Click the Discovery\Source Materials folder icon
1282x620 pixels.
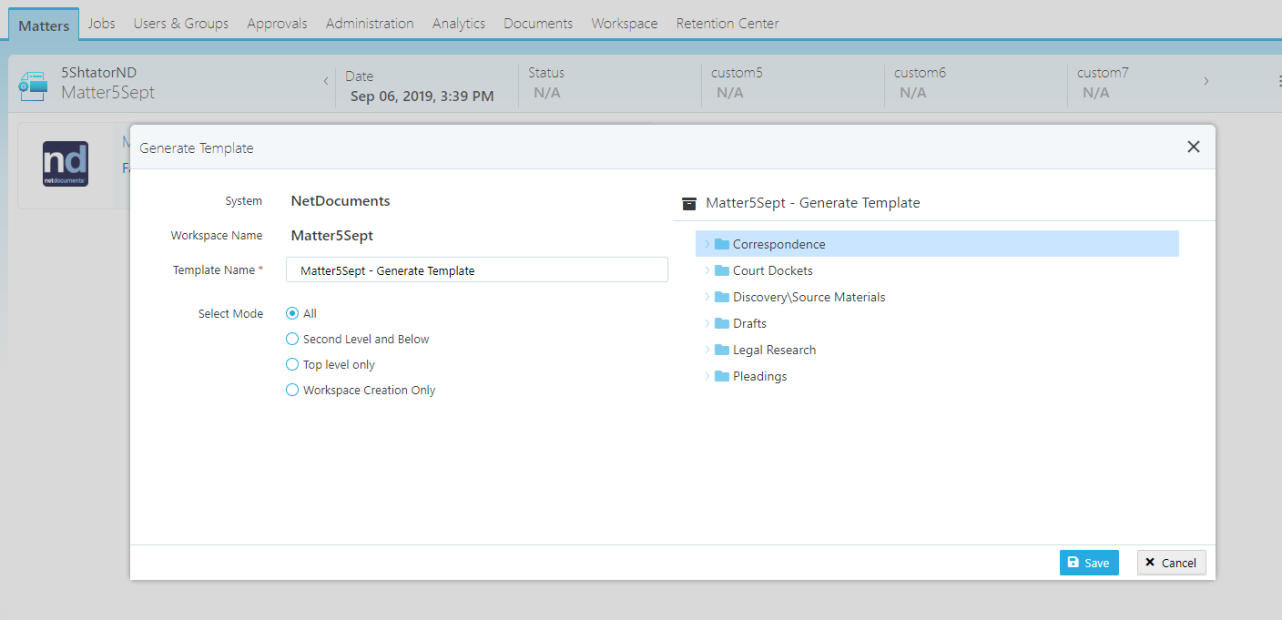[722, 297]
